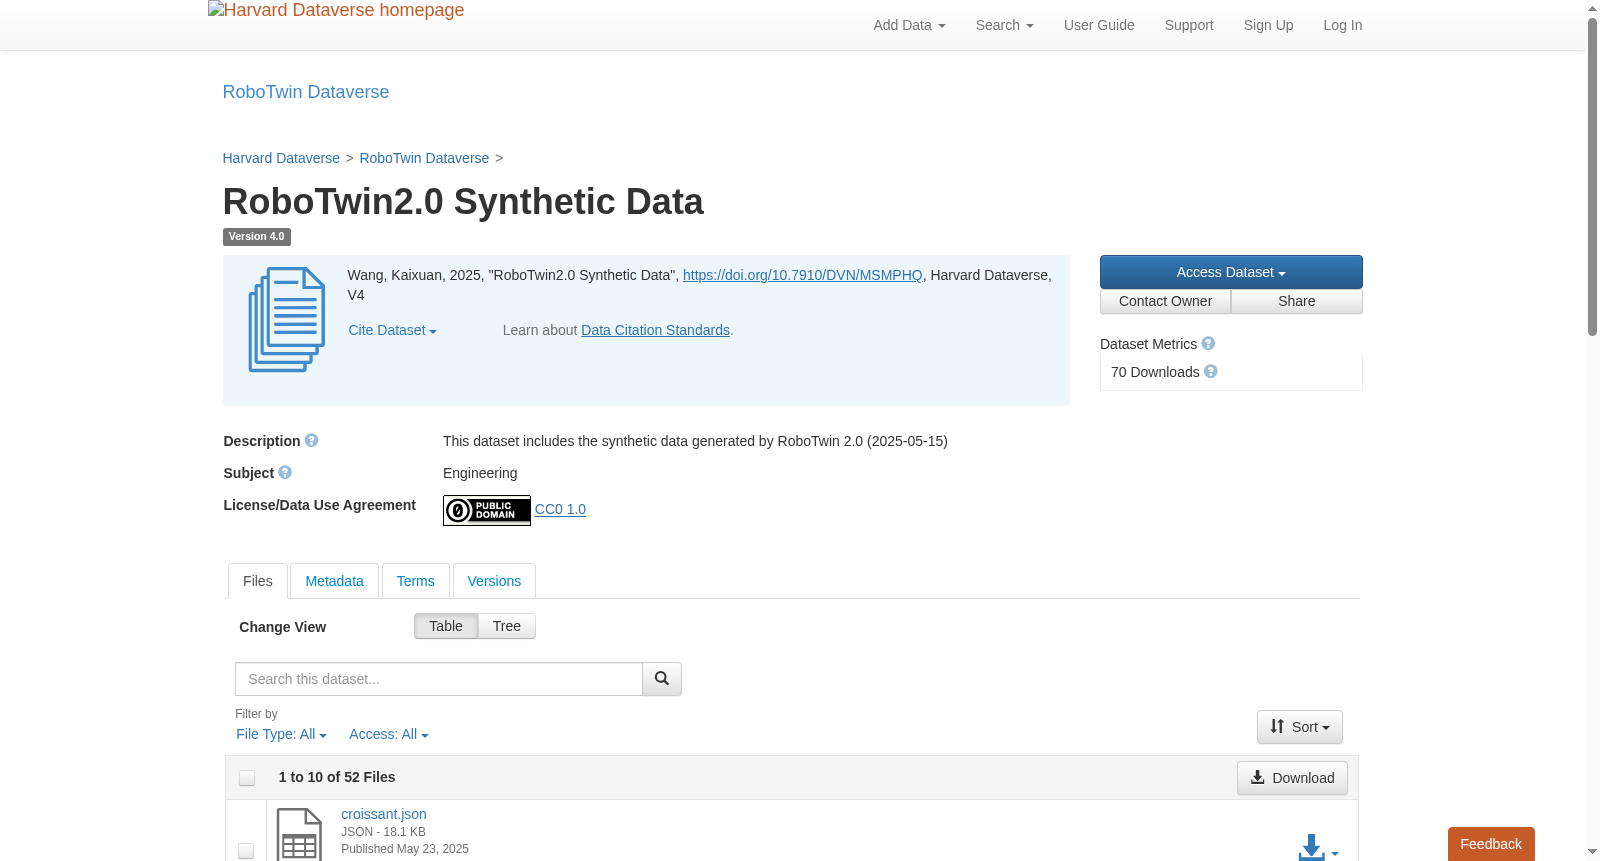1600x861 pixels.
Task: Click RoboTwin Dataverse breadcrumb link
Action: 425,158
